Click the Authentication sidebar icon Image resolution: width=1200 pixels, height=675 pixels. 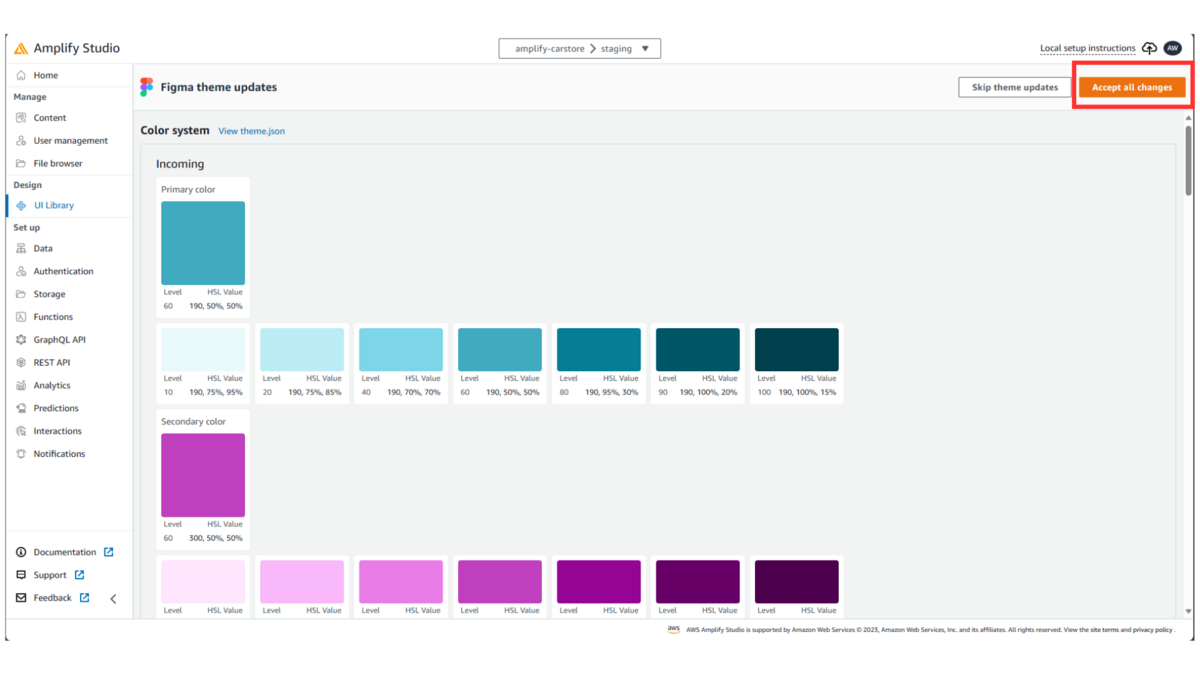(x=21, y=272)
